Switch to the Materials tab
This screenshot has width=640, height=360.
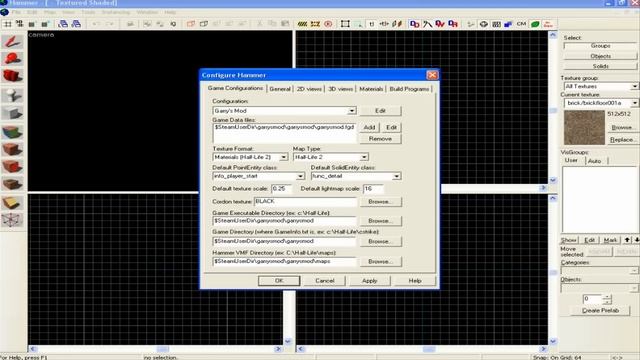(371, 89)
